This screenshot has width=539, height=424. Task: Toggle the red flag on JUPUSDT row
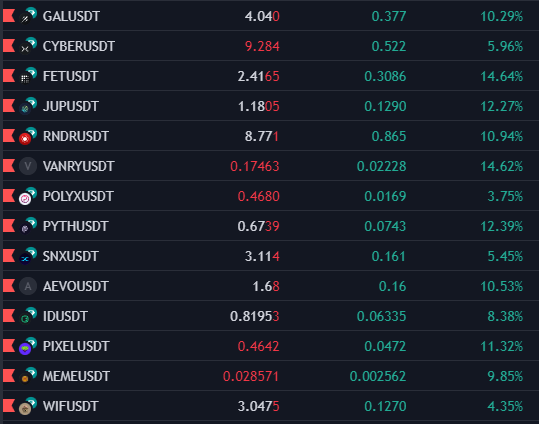click(9, 106)
